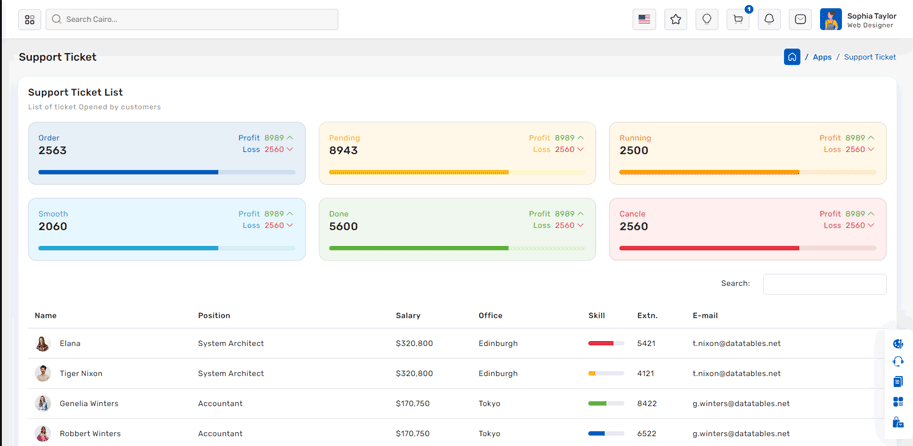Click the Search Cairo input field

[x=192, y=19]
